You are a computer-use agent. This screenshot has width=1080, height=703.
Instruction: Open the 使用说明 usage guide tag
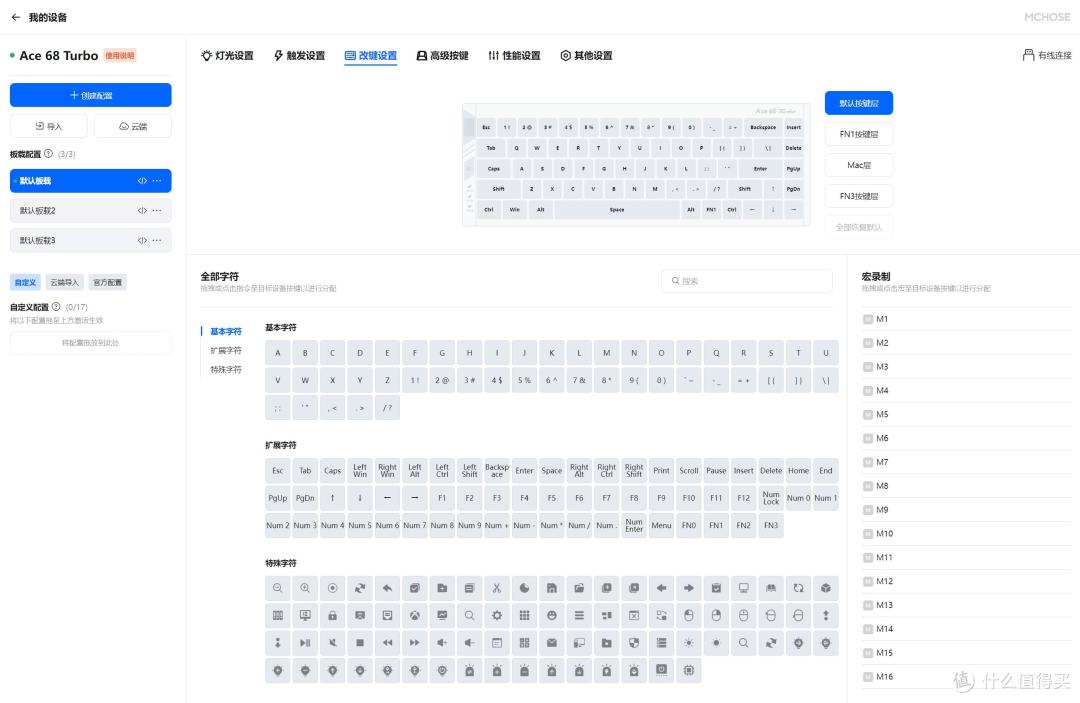click(120, 56)
